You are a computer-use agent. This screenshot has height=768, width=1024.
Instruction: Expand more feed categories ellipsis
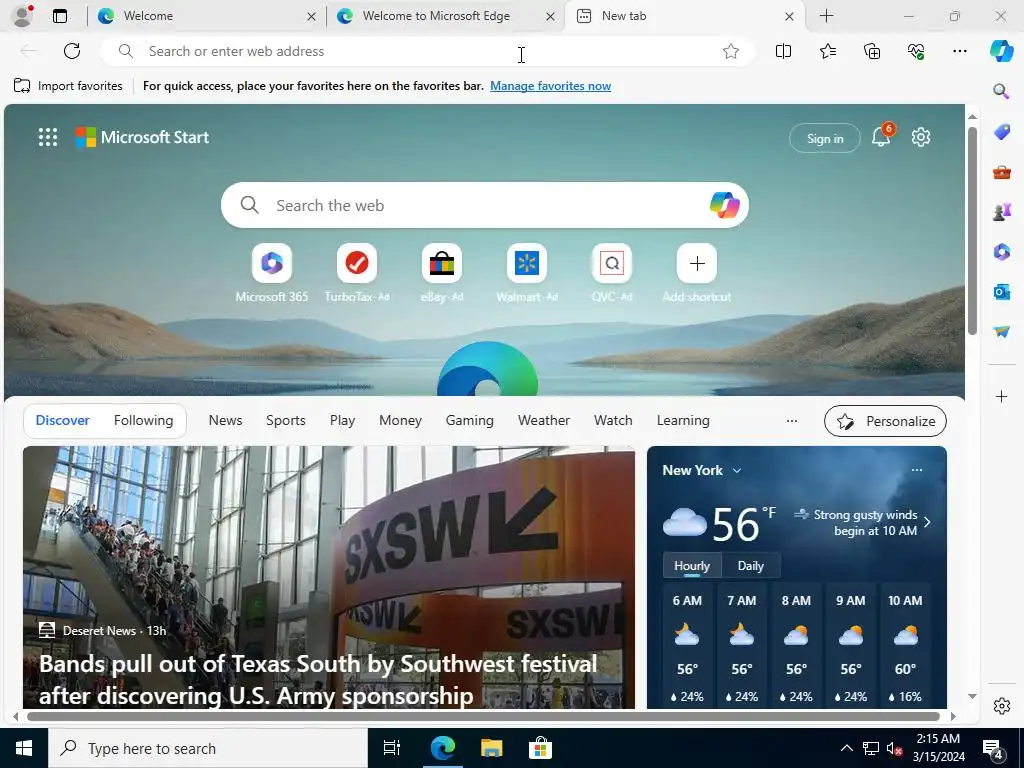coord(792,421)
